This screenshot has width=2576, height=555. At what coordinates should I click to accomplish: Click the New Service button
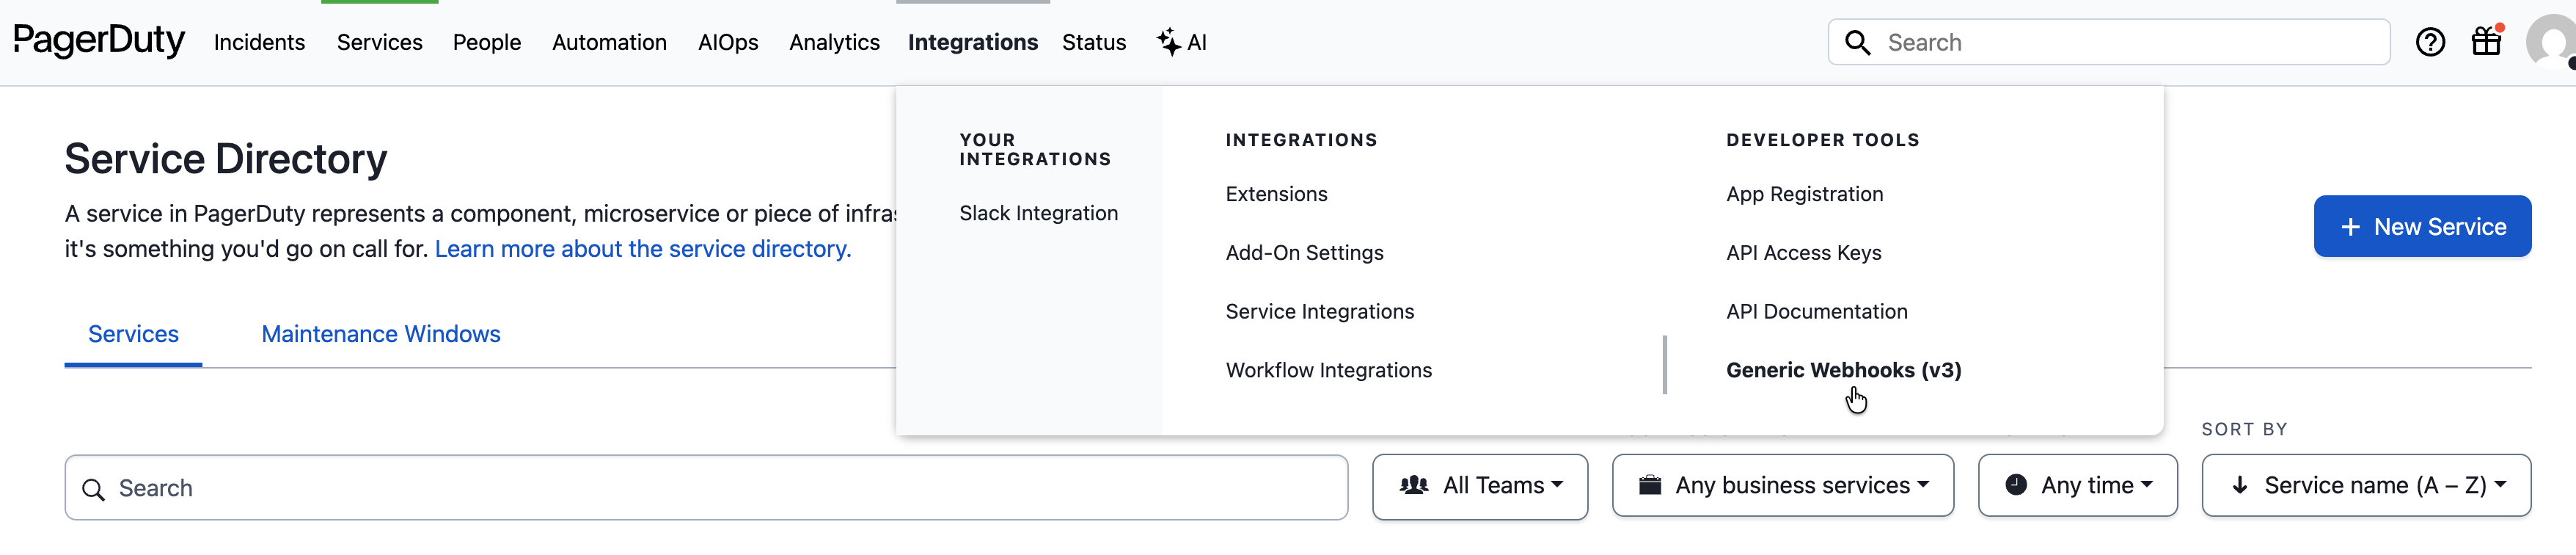[2422, 227]
